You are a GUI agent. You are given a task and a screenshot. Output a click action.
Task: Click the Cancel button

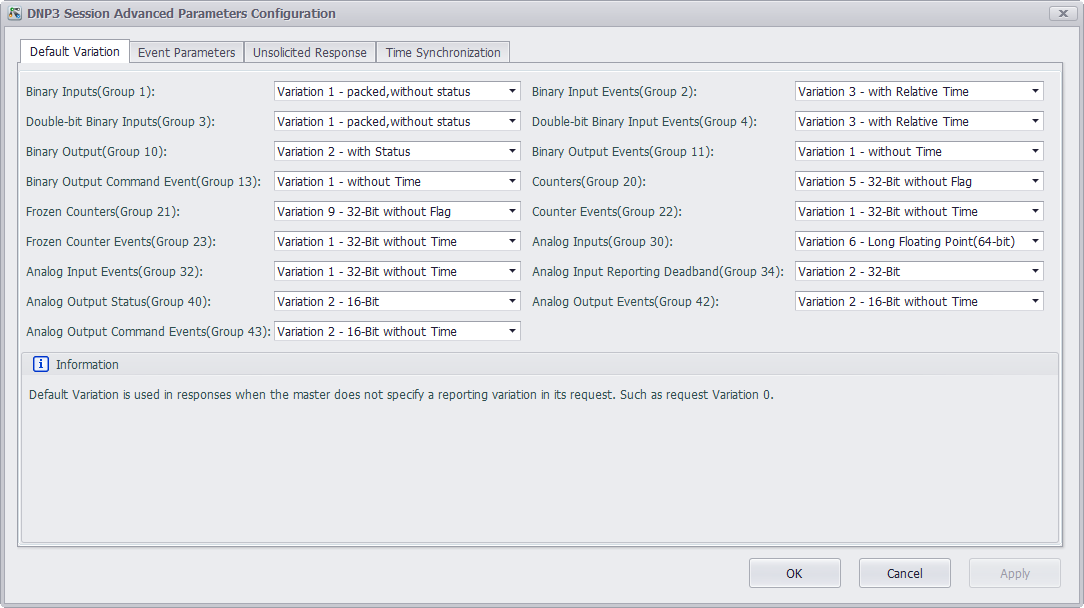coord(904,573)
